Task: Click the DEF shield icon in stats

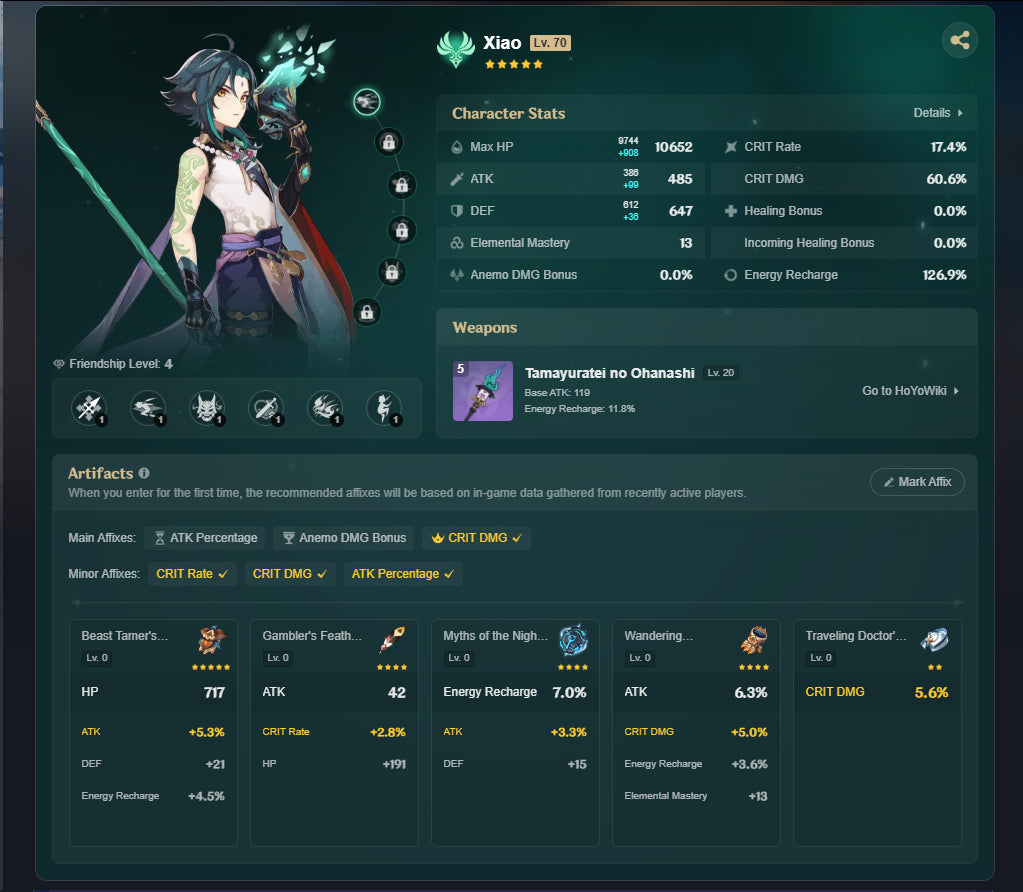Action: click(457, 211)
